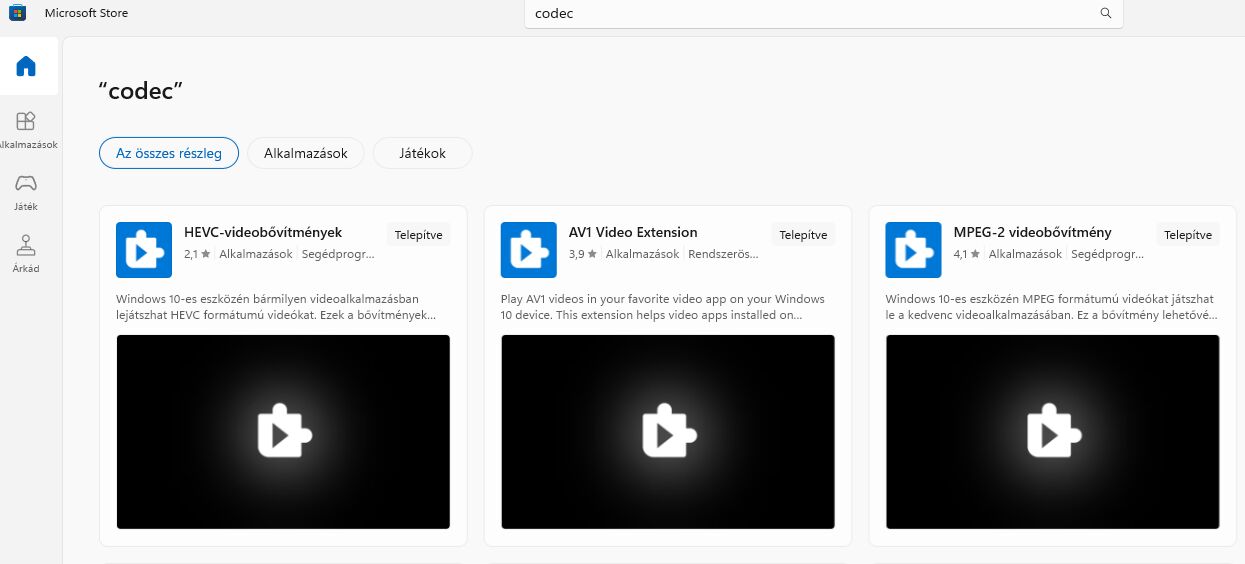
Task: Open the Alkalmazások sidebar section
Action: [26, 130]
